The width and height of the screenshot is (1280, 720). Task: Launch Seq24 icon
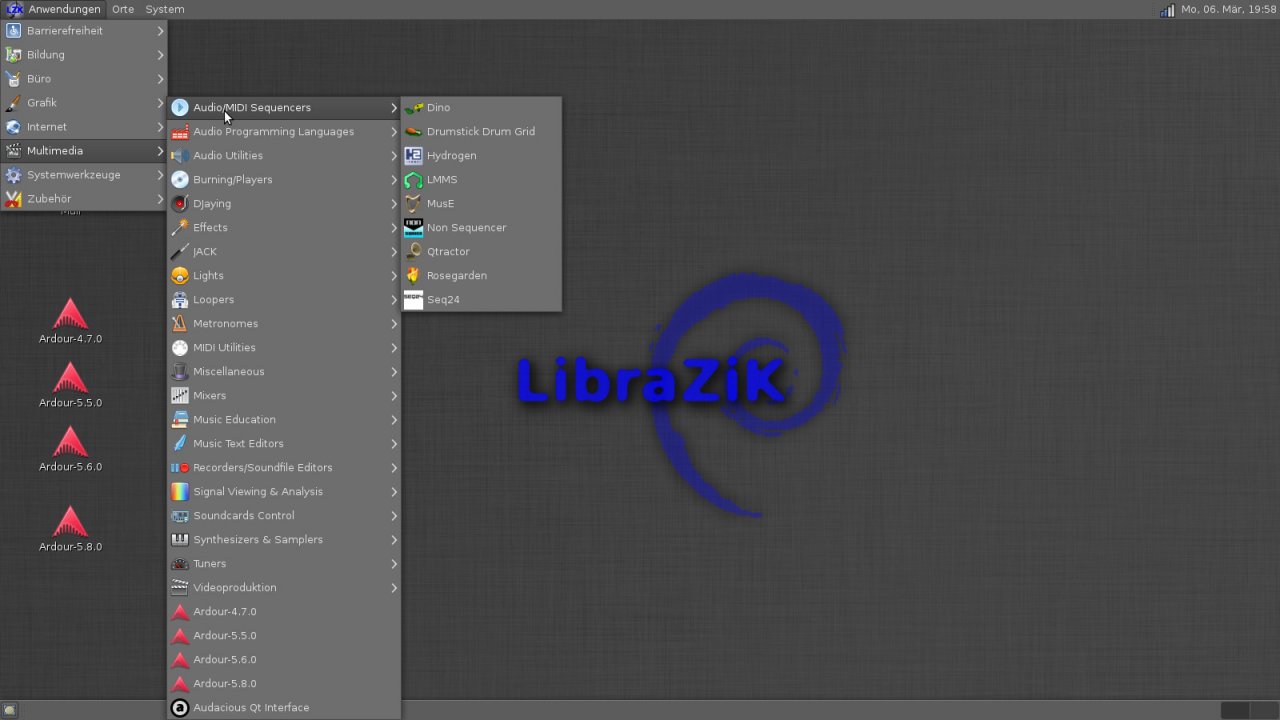[413, 300]
